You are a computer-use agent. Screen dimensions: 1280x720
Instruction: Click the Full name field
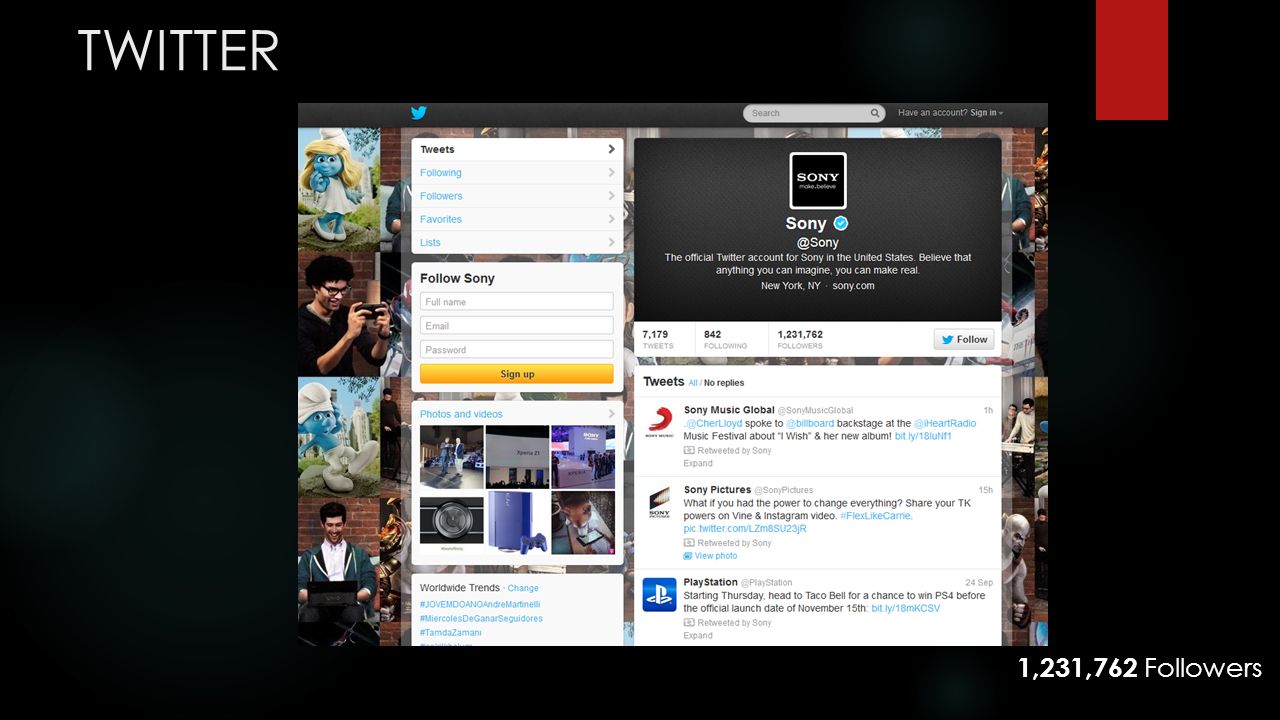(x=516, y=302)
